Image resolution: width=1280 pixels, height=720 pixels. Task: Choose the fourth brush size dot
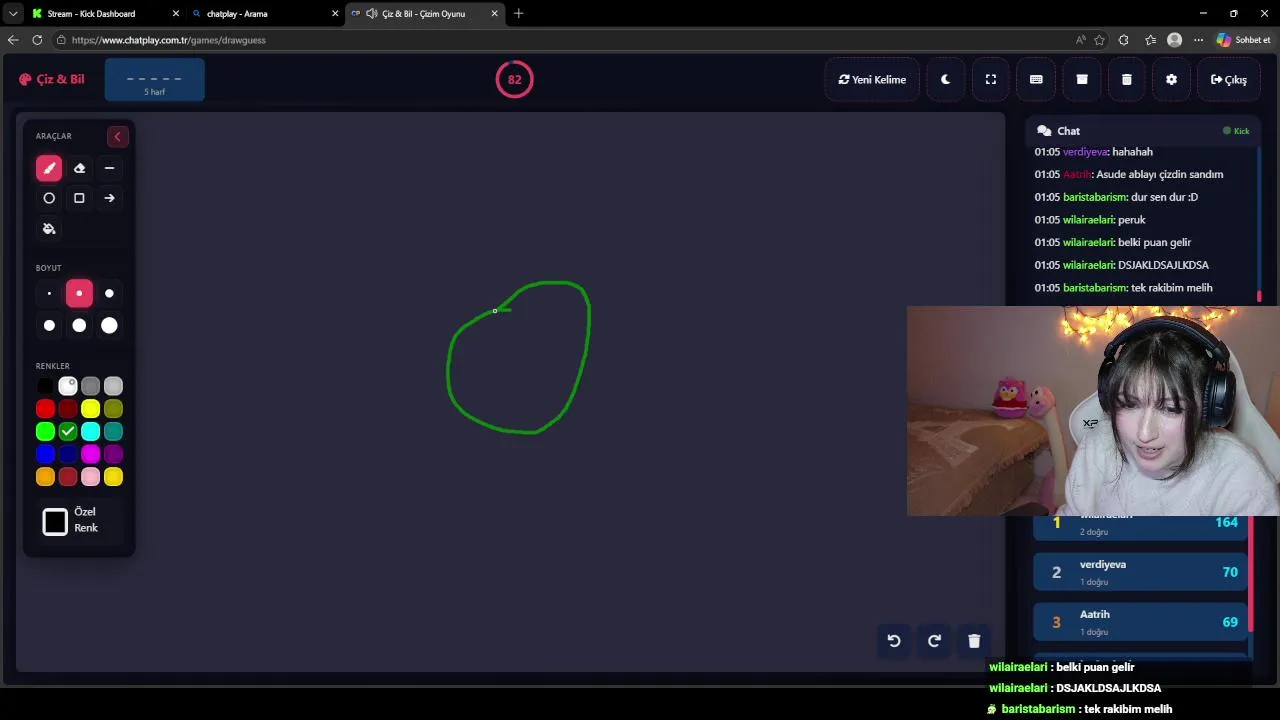49,325
